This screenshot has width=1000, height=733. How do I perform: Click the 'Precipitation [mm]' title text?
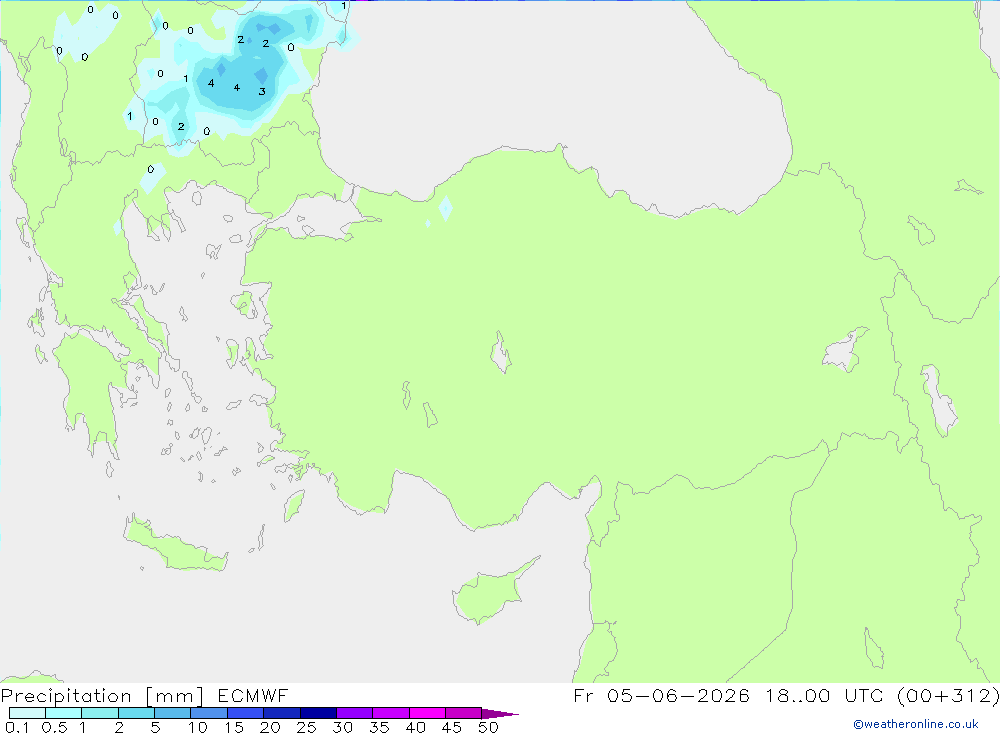coord(102,696)
